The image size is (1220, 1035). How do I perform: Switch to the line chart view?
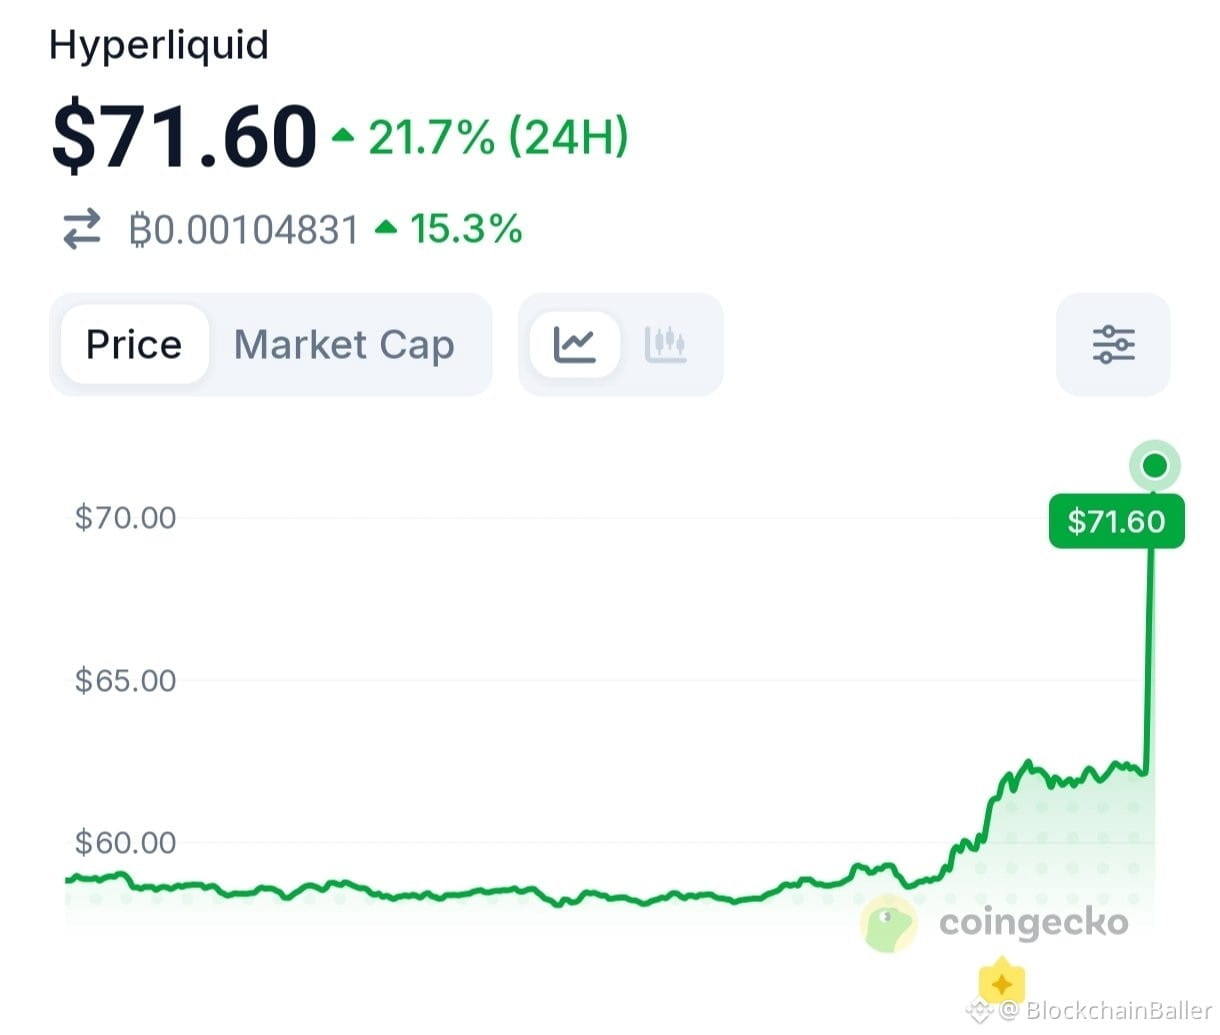(x=574, y=345)
